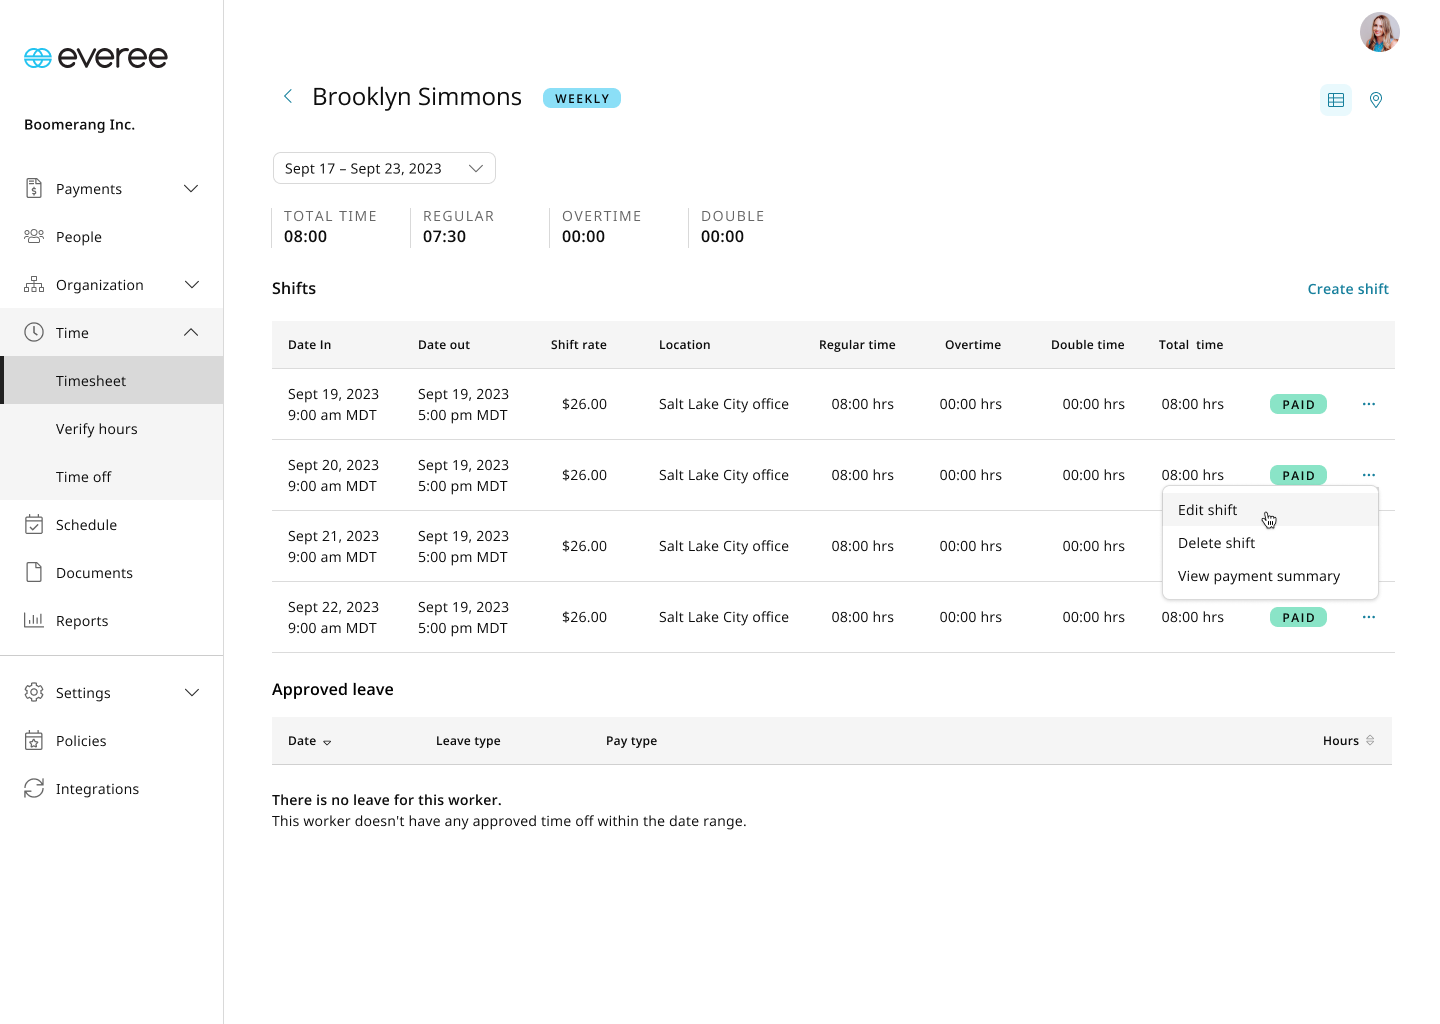Go to Documents in the sidebar
1440x1024 pixels.
tap(94, 573)
